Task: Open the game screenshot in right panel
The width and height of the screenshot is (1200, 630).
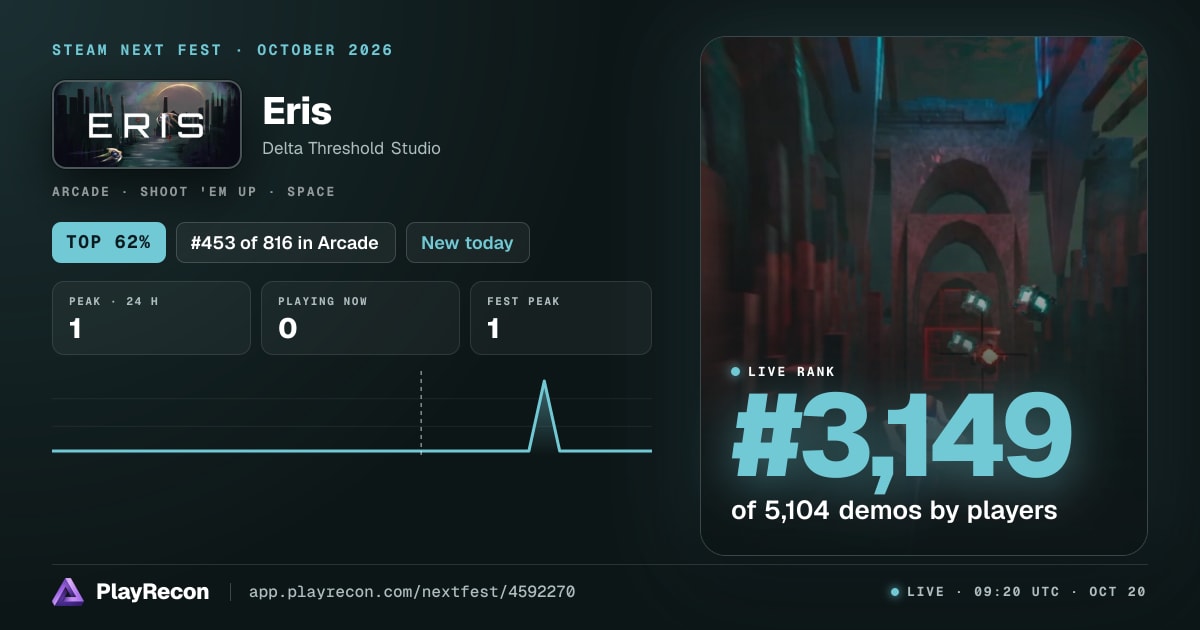Action: pyautogui.click(x=924, y=295)
